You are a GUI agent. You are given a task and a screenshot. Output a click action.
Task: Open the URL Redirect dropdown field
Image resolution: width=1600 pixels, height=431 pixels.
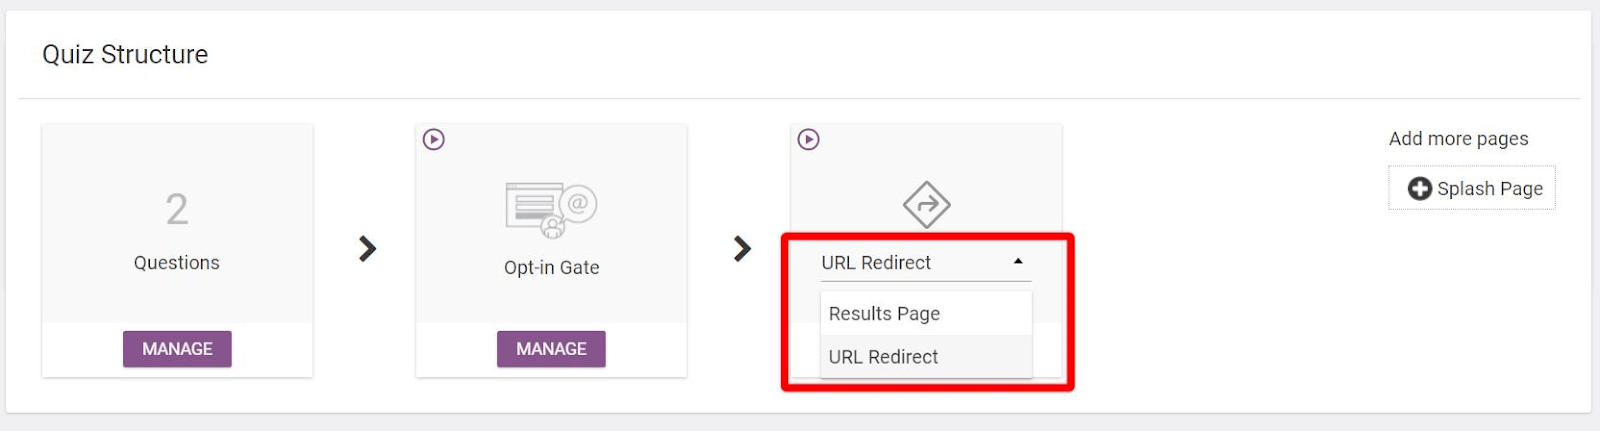900,263
